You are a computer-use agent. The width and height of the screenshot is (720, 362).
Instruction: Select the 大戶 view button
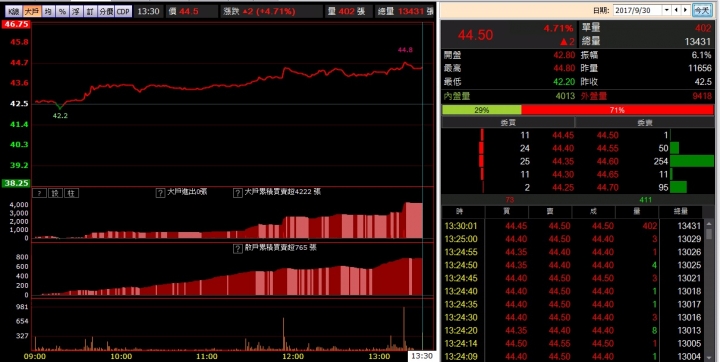tap(32, 11)
